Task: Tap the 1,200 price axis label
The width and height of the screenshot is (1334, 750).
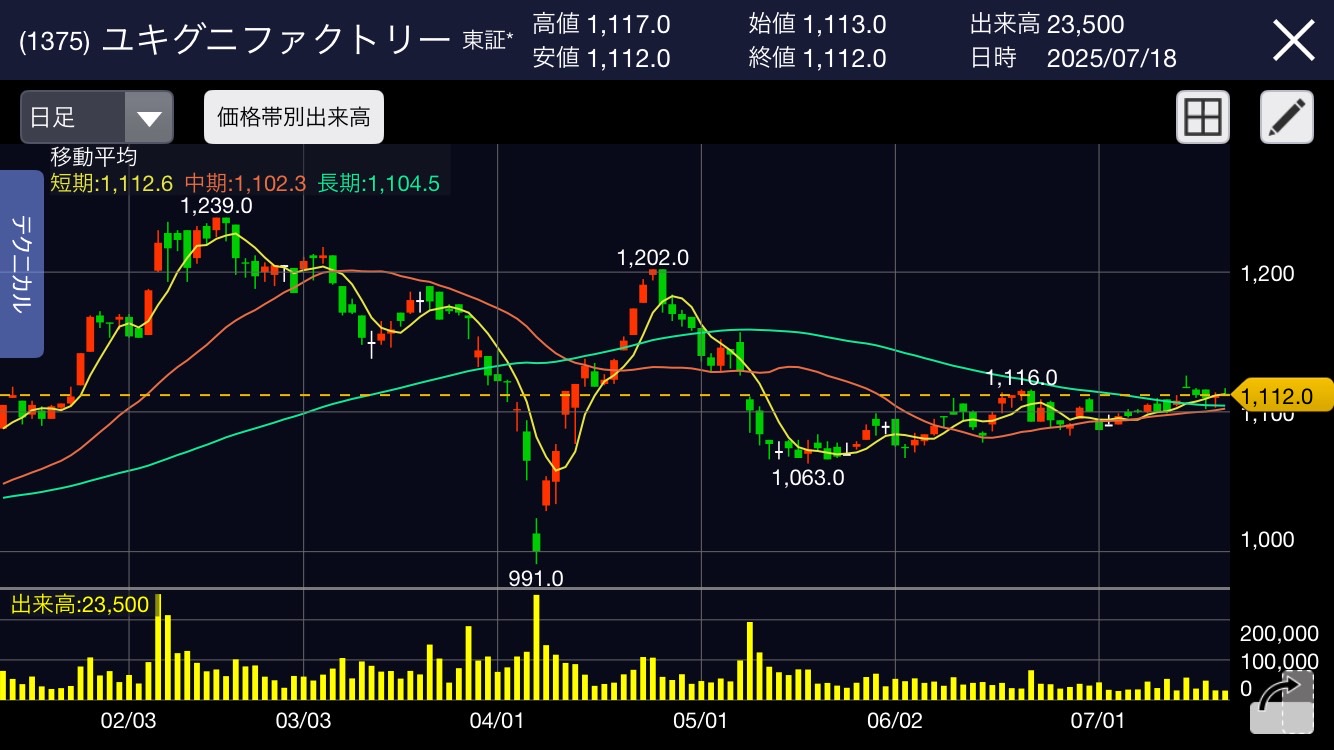Action: [1267, 273]
